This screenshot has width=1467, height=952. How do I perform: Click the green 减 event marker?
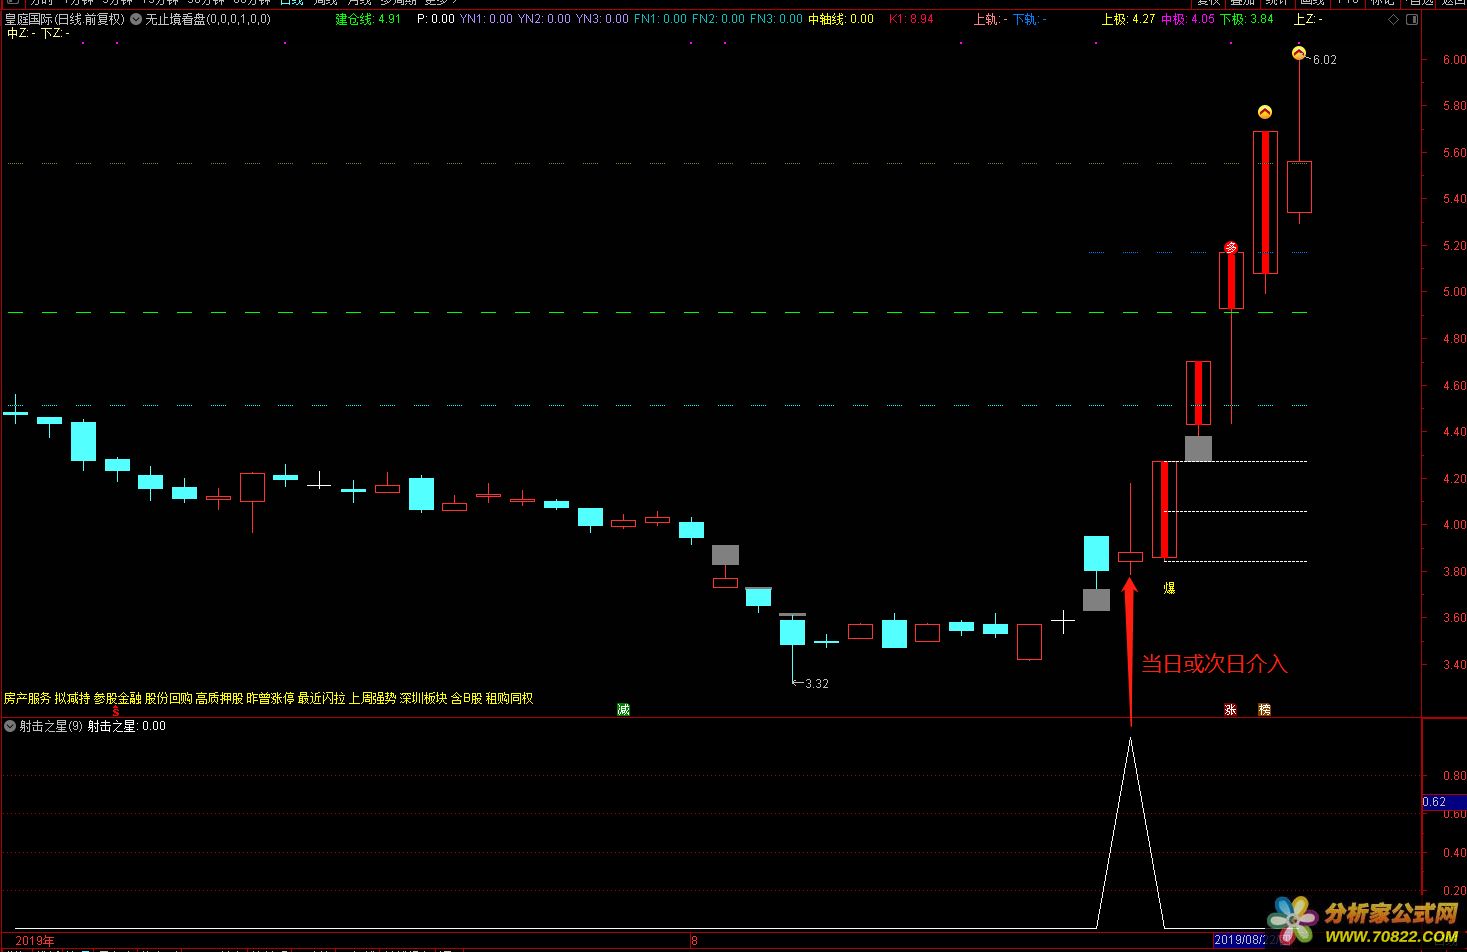(623, 710)
